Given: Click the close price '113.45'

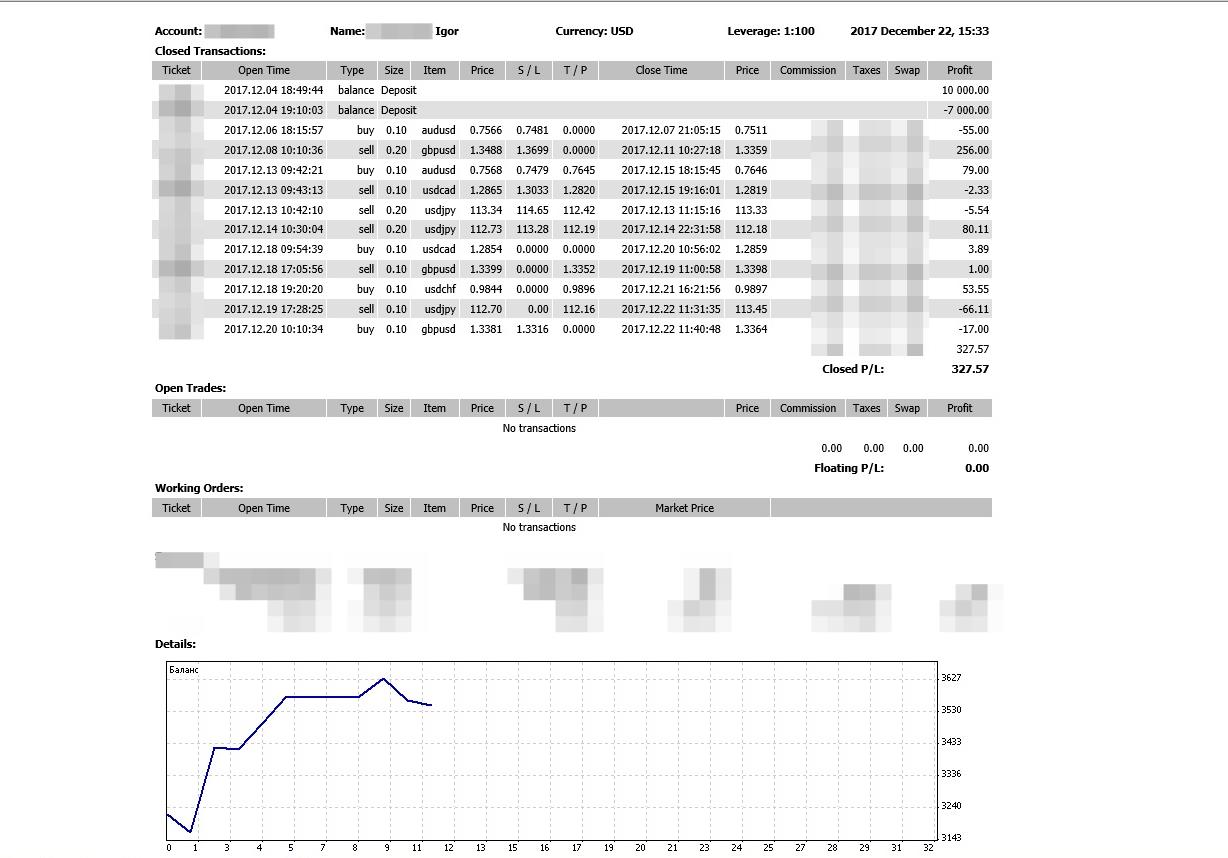Looking at the screenshot, I should click(x=751, y=309).
